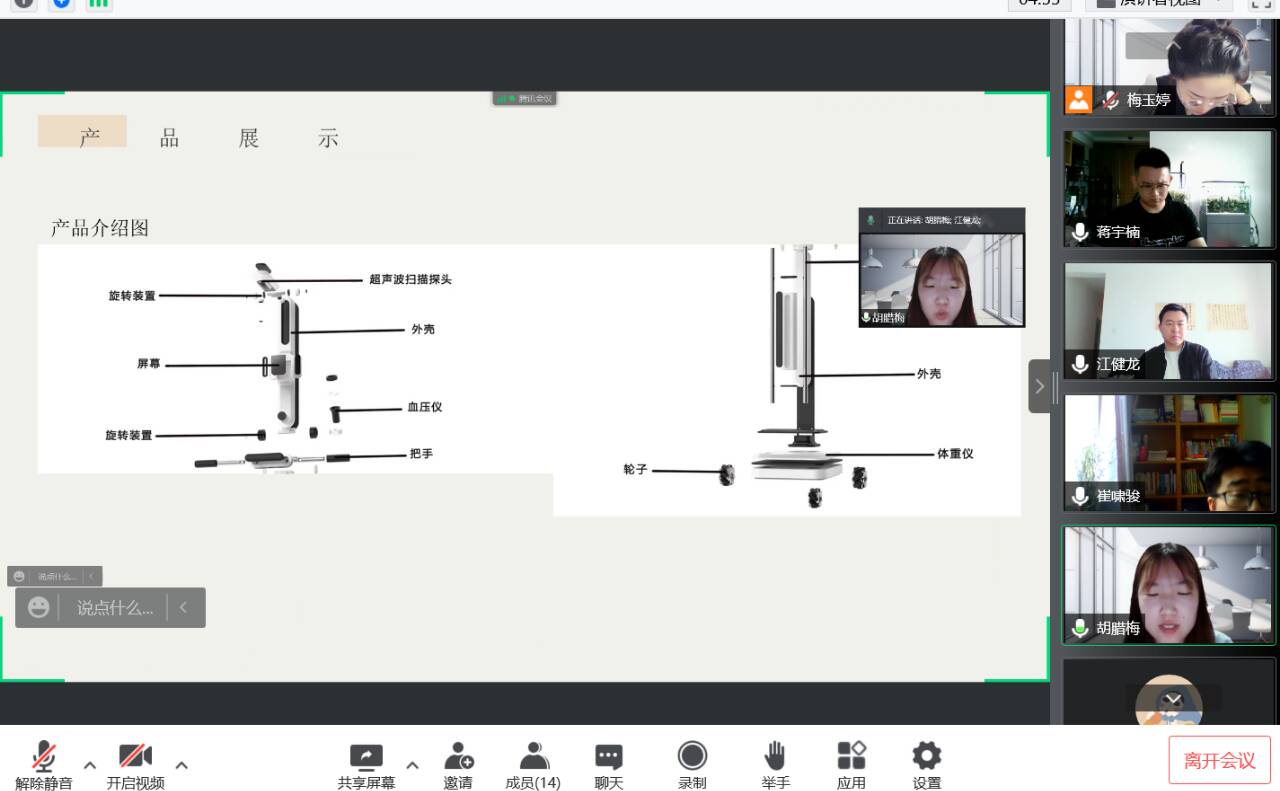Open the 邀请 invite icon
The image size is (1280, 791).
458,765
